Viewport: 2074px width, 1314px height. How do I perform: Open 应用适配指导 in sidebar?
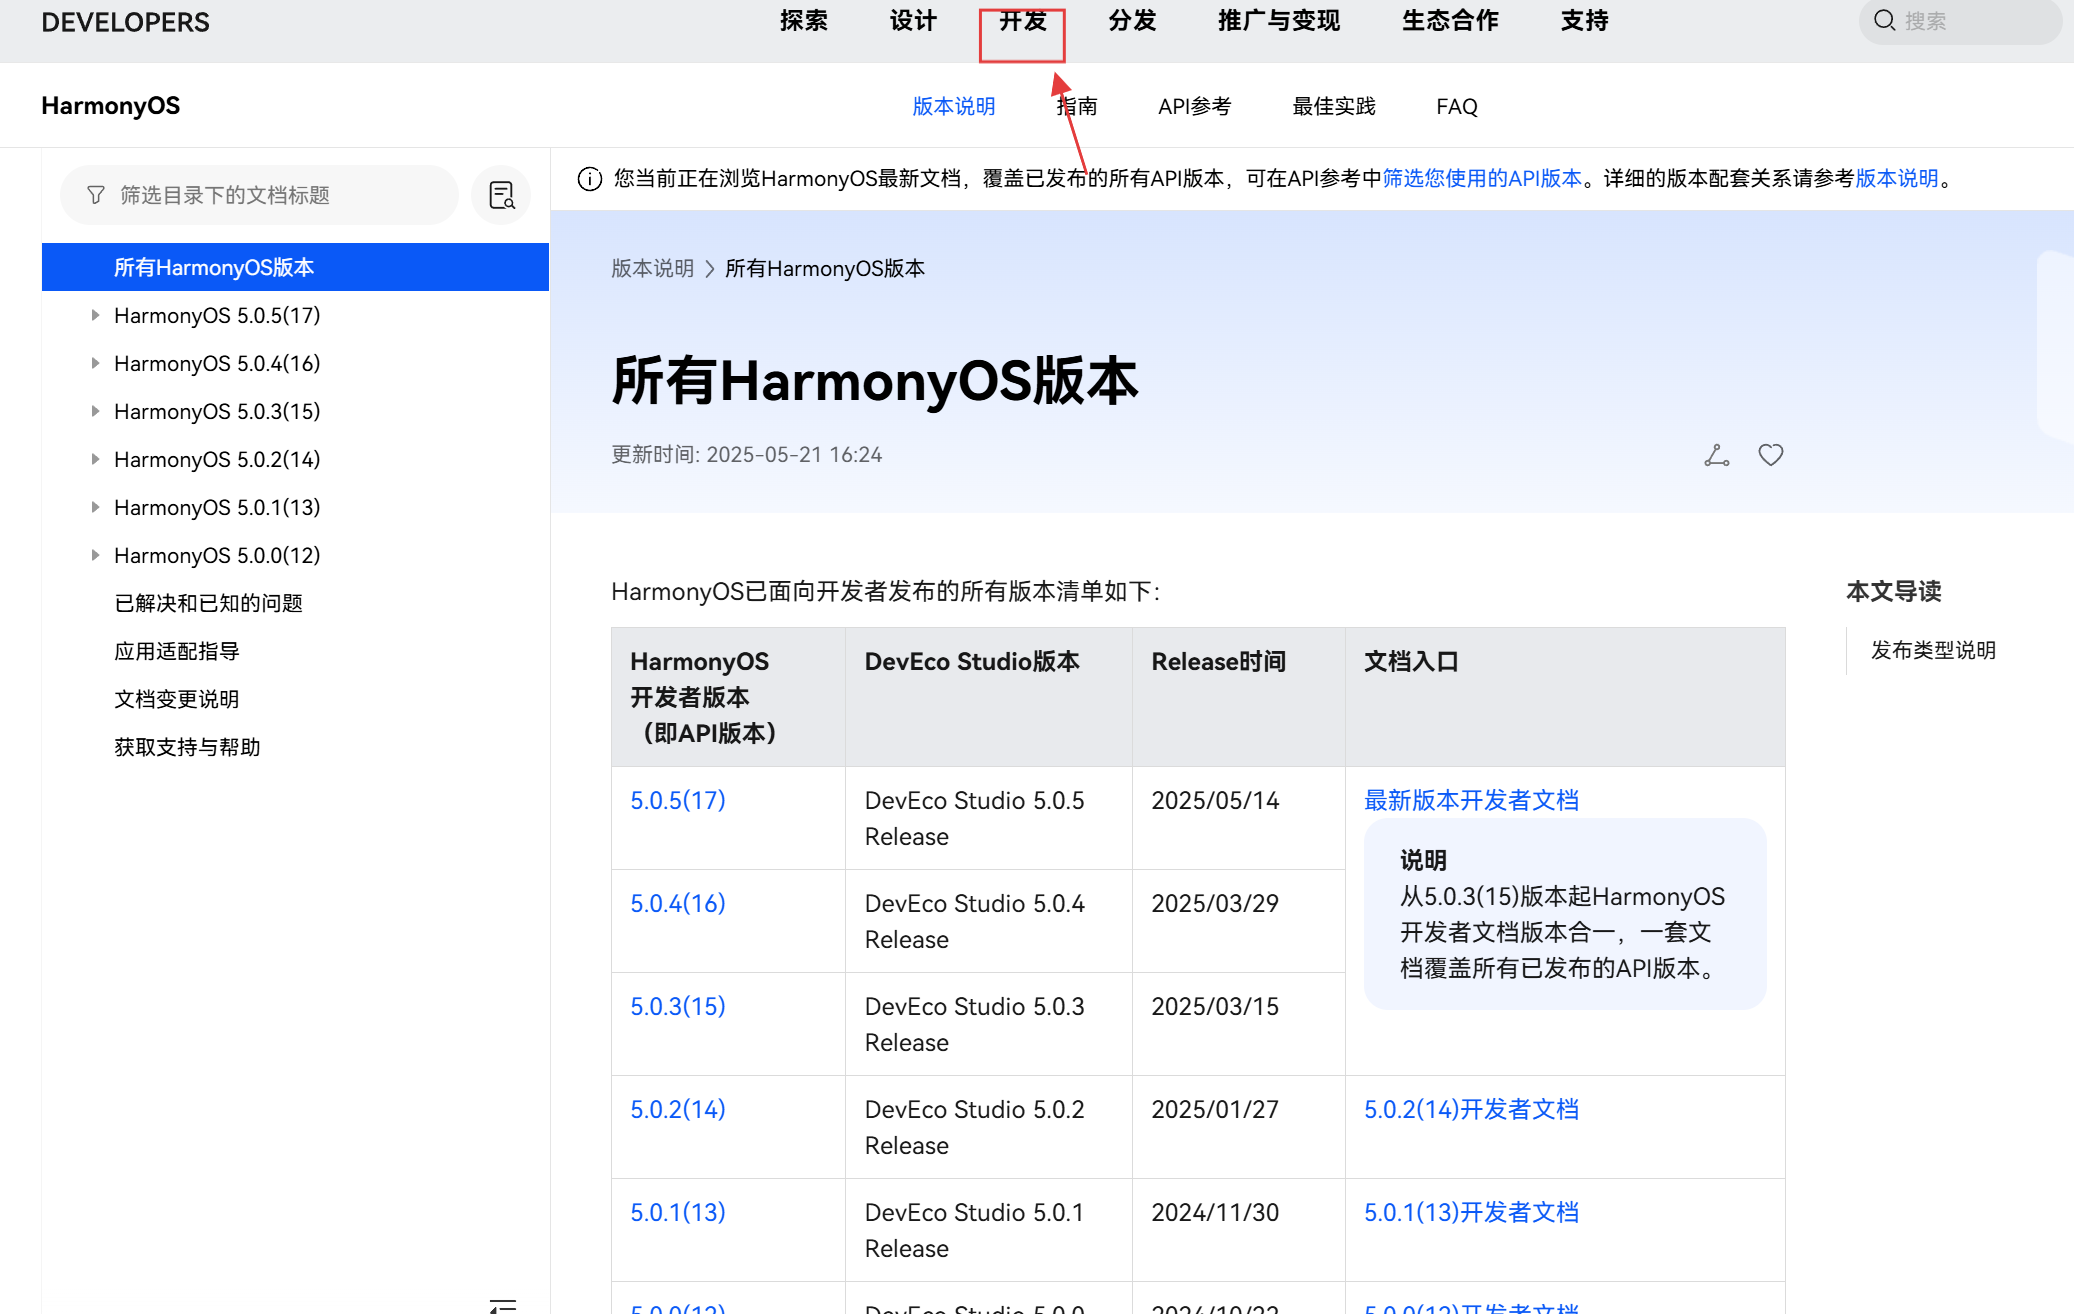coord(177,651)
